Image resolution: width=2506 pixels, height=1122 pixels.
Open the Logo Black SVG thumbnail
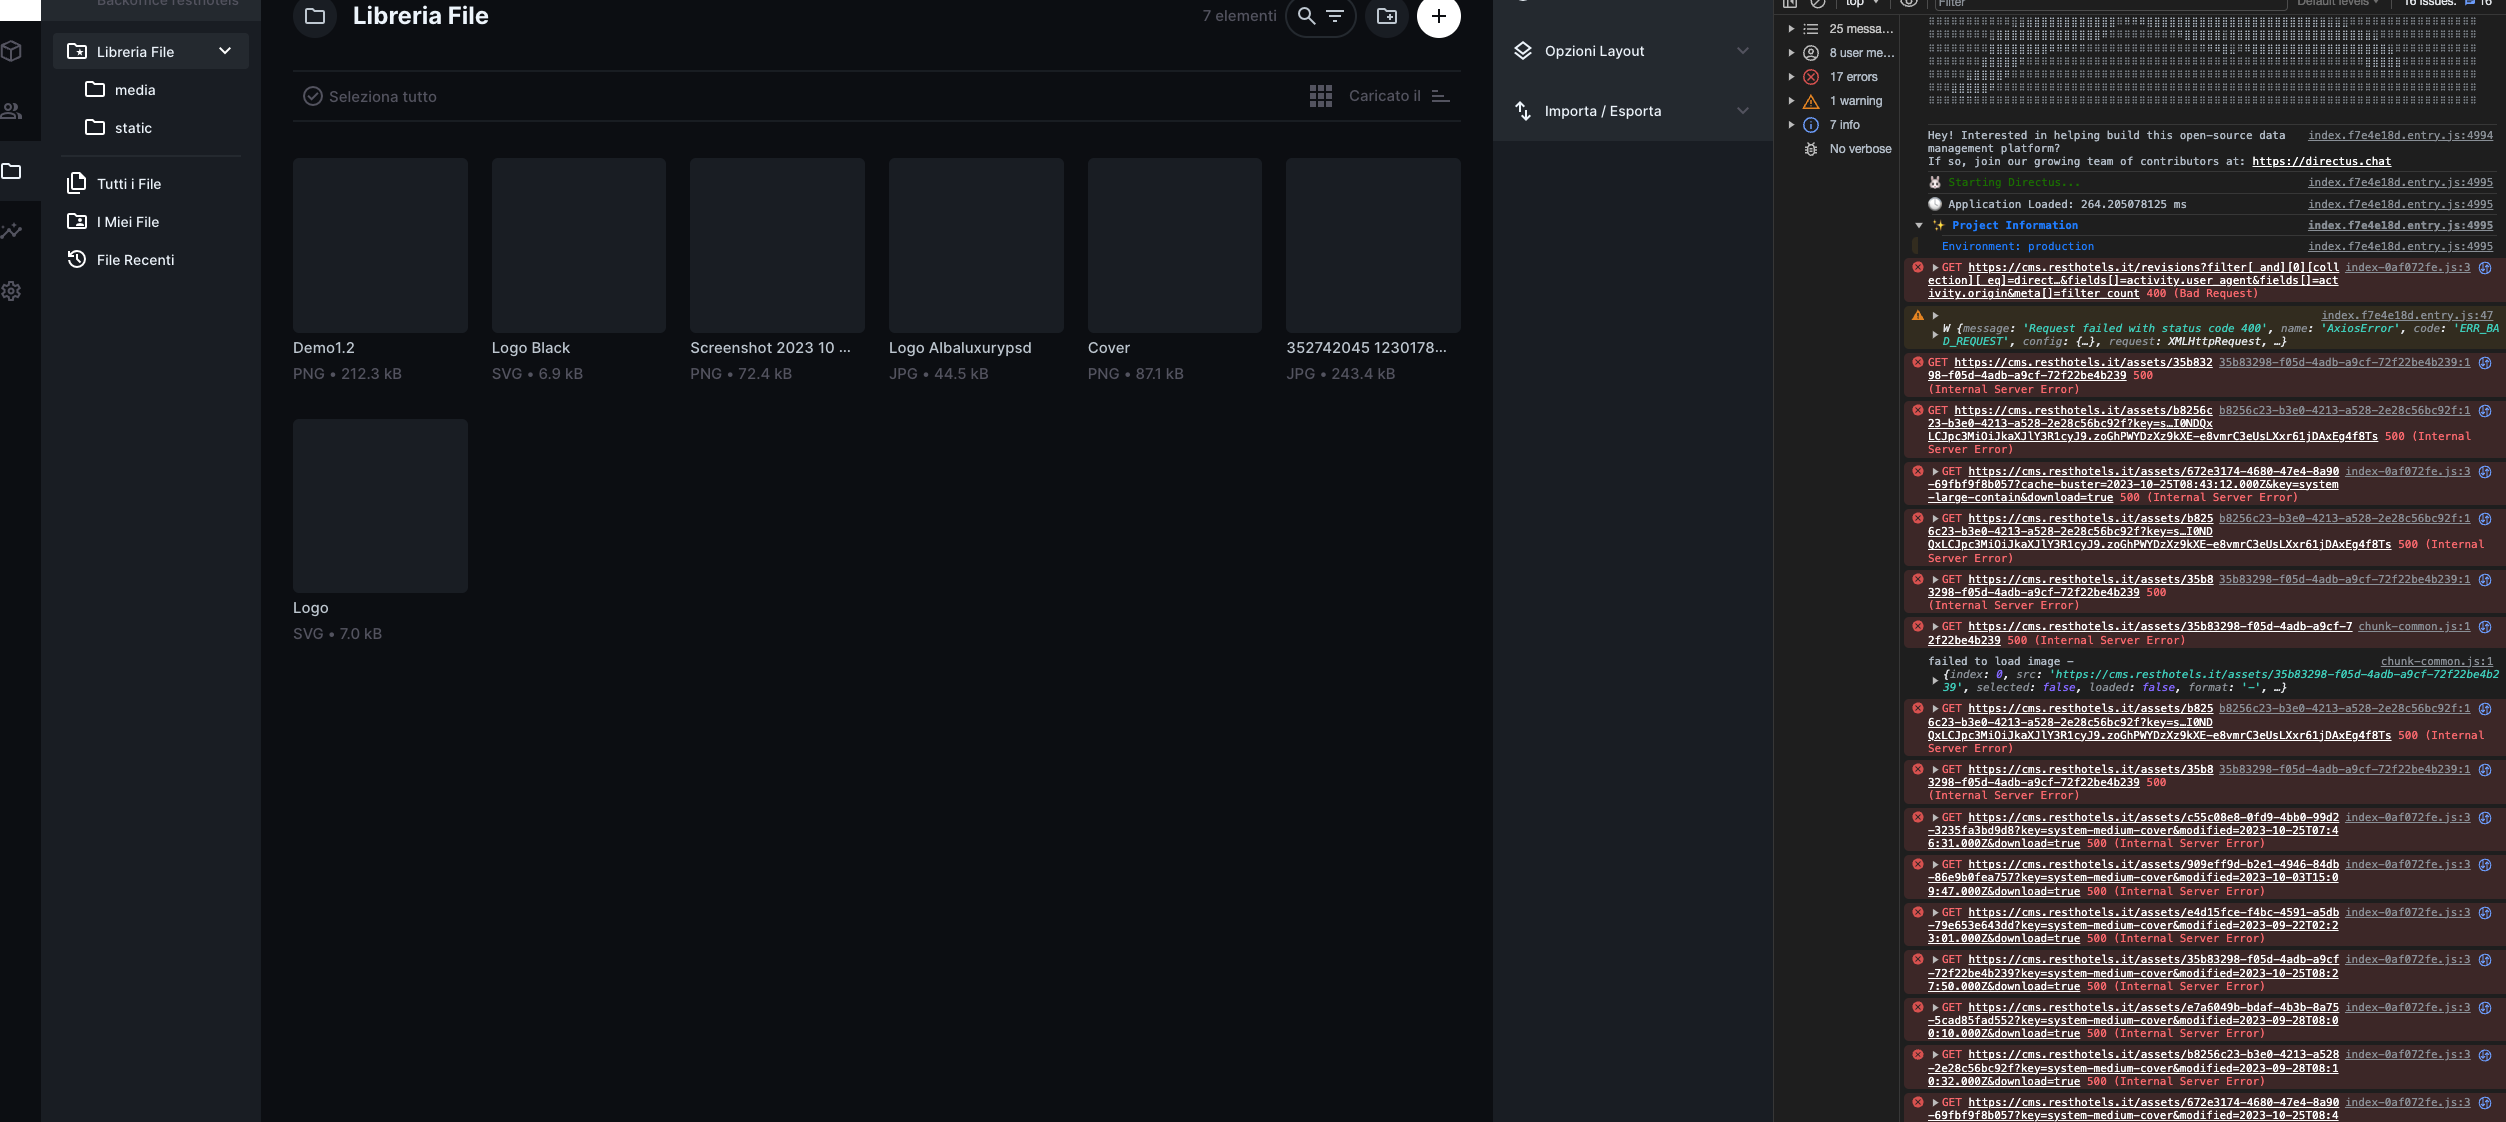[x=578, y=245]
